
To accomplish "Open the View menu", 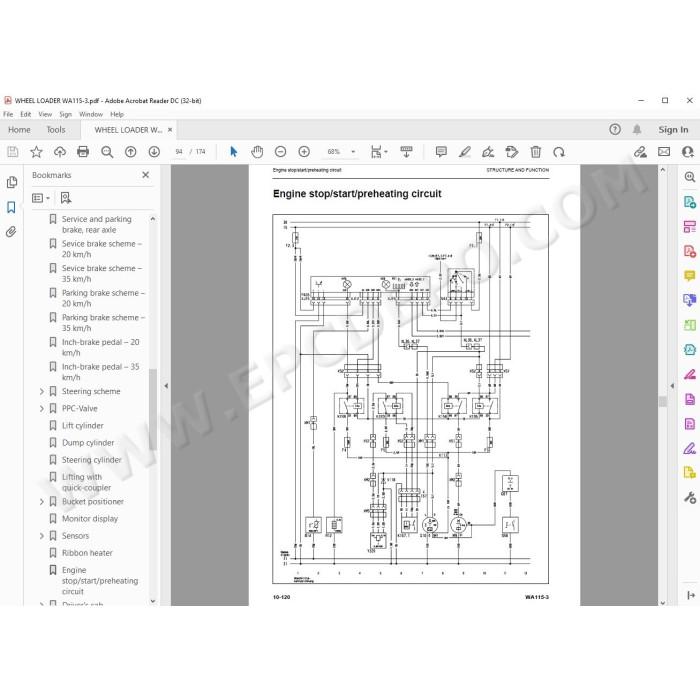I will click(x=45, y=114).
